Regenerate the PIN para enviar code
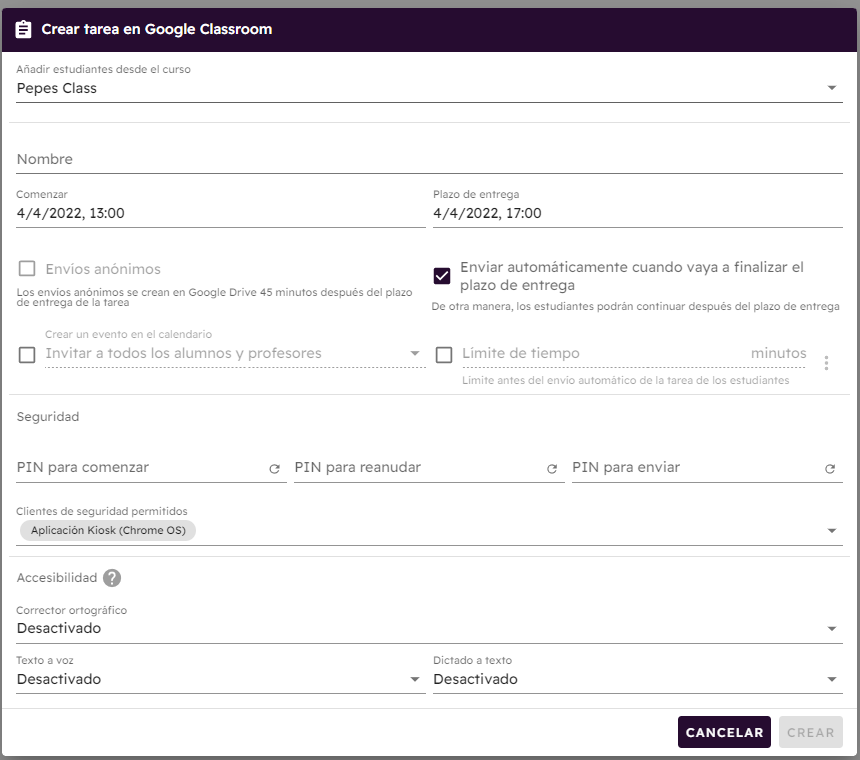 pos(830,468)
